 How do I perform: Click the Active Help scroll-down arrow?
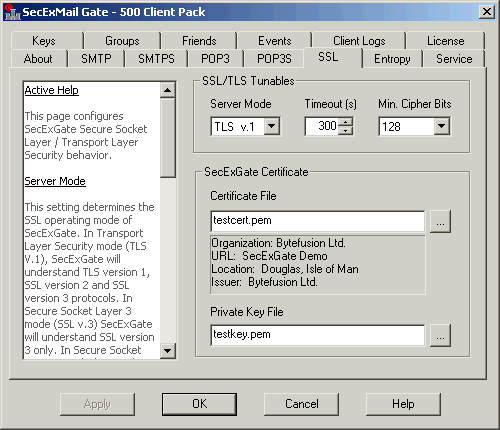point(168,351)
